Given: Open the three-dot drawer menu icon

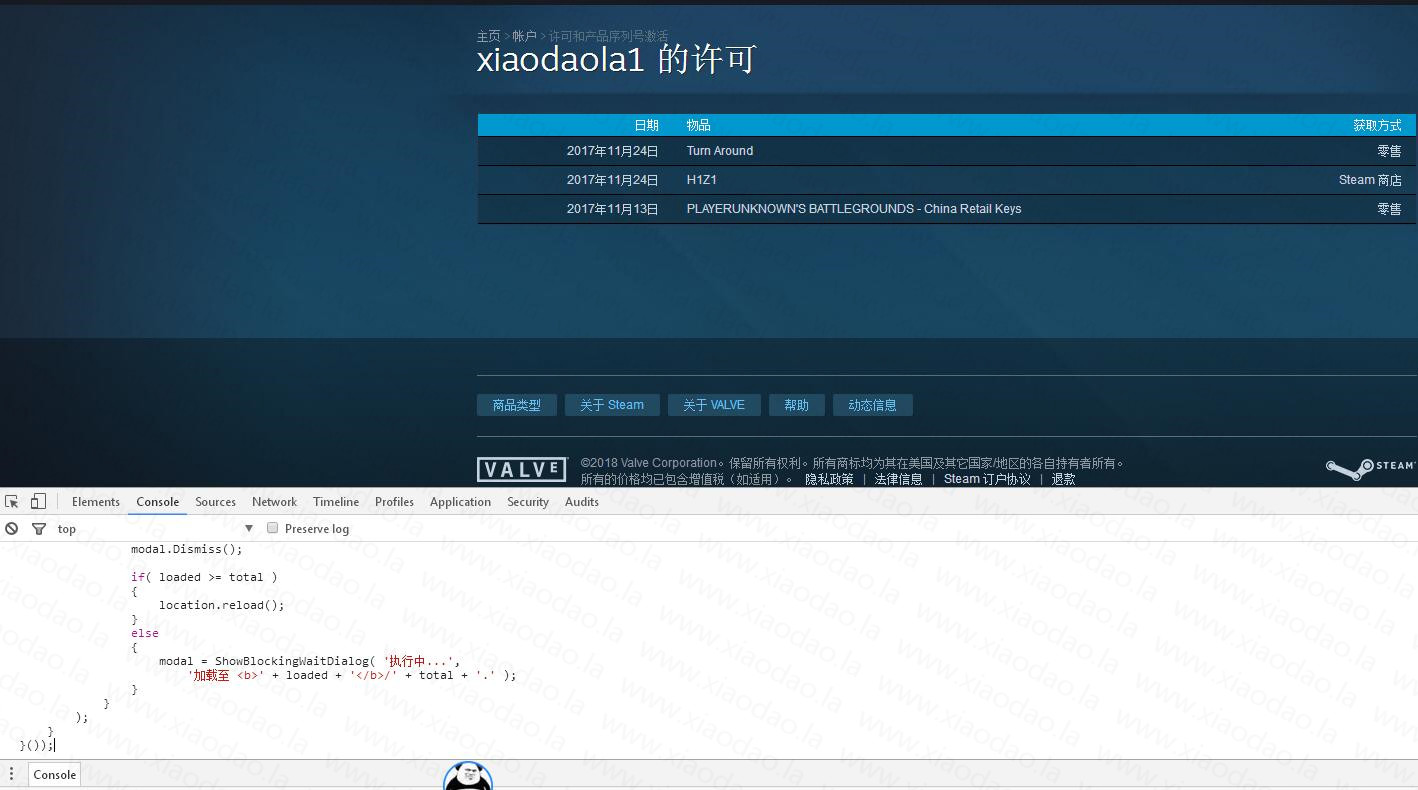Looking at the screenshot, I should pyautogui.click(x=12, y=775).
